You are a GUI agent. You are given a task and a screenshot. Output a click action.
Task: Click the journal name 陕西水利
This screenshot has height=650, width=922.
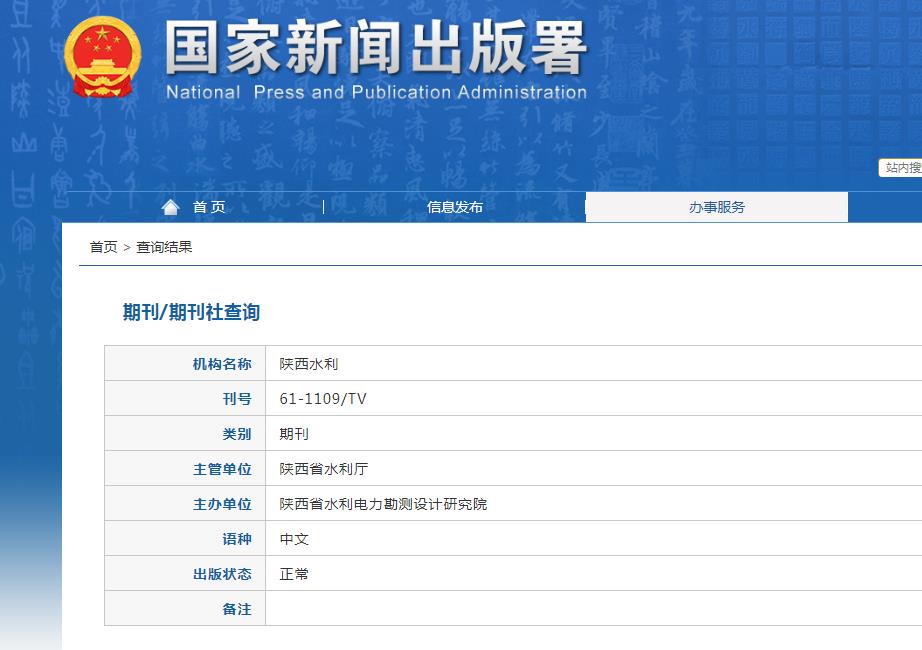coord(308,363)
